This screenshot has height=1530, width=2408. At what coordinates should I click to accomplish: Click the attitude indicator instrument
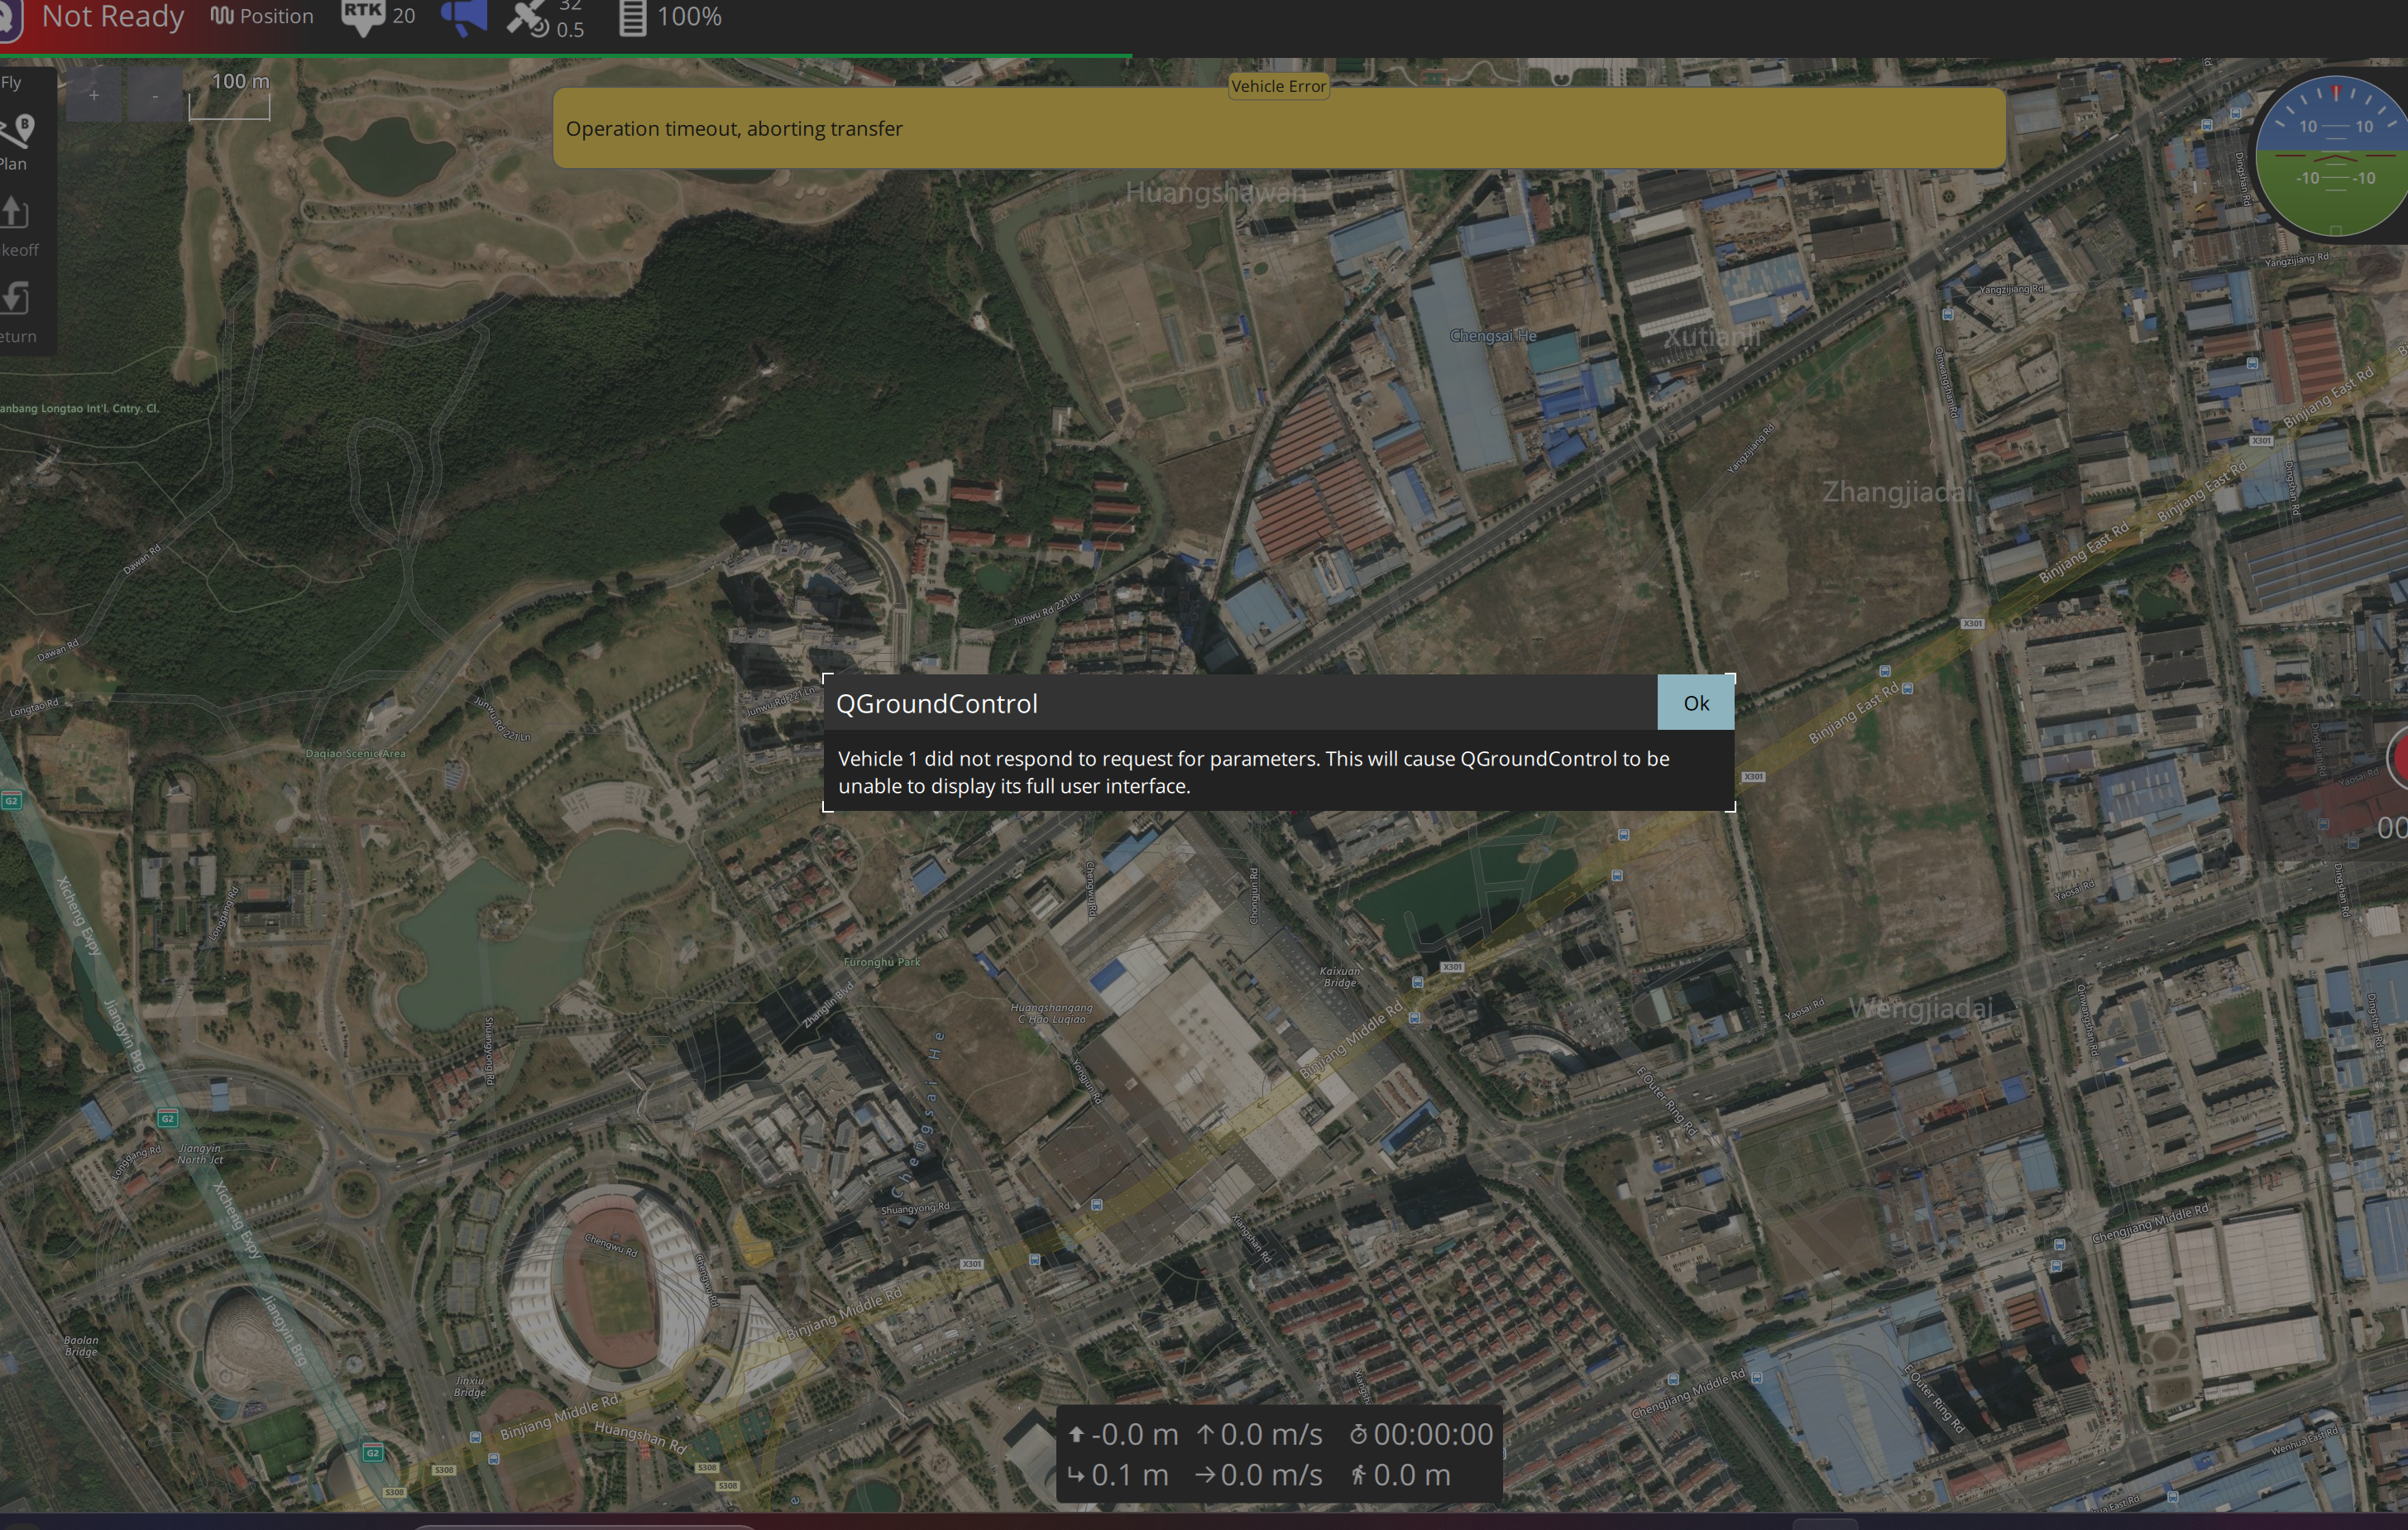pos(2334,155)
